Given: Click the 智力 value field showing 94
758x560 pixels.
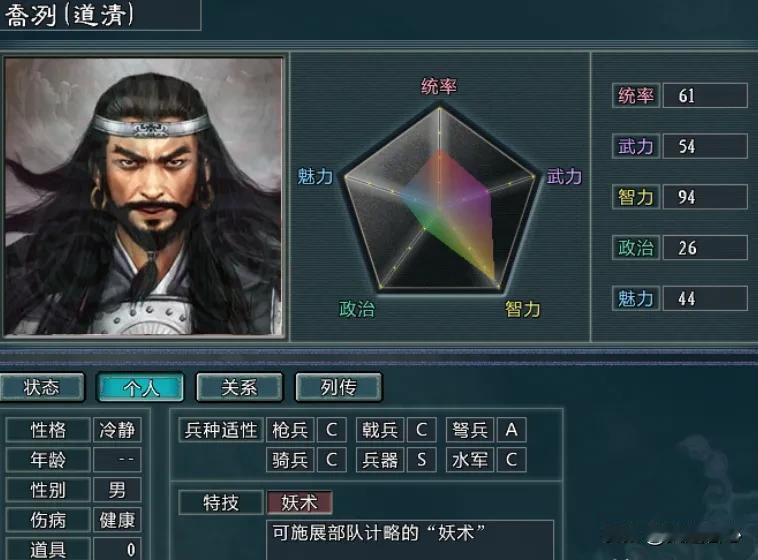Looking at the screenshot, I should [x=705, y=197].
